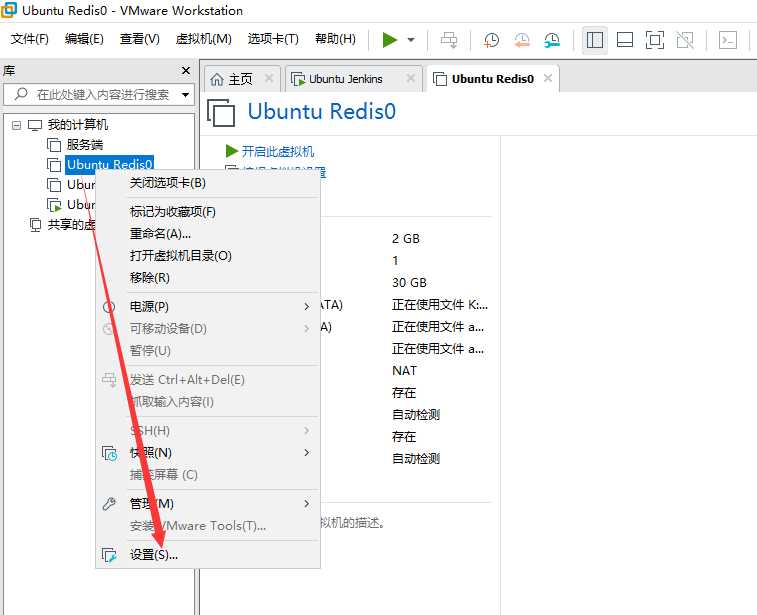Expand the 电源(P) submenu
The image size is (757, 615).
click(208, 307)
